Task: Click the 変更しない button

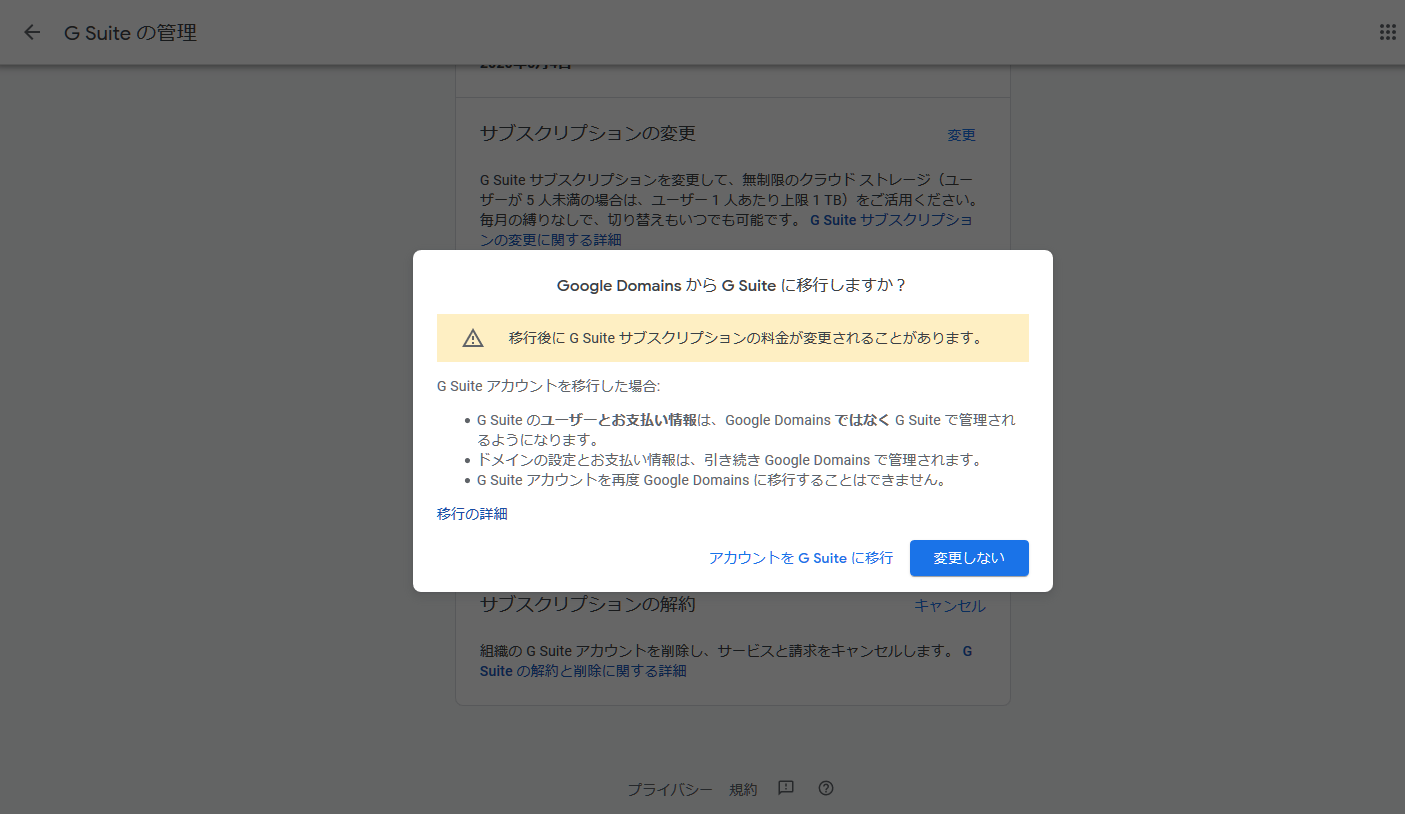Action: click(969, 558)
